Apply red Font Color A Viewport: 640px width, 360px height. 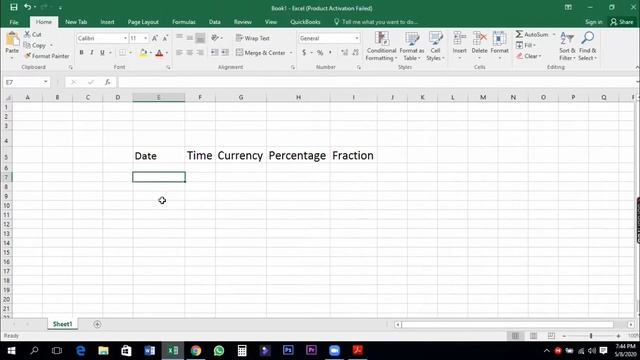click(x=160, y=53)
